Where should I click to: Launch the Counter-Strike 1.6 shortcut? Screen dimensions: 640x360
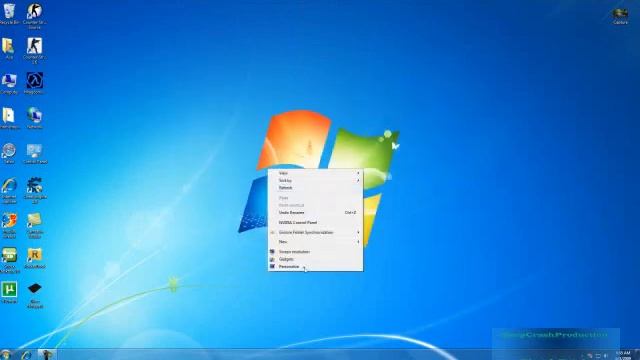click(35, 50)
